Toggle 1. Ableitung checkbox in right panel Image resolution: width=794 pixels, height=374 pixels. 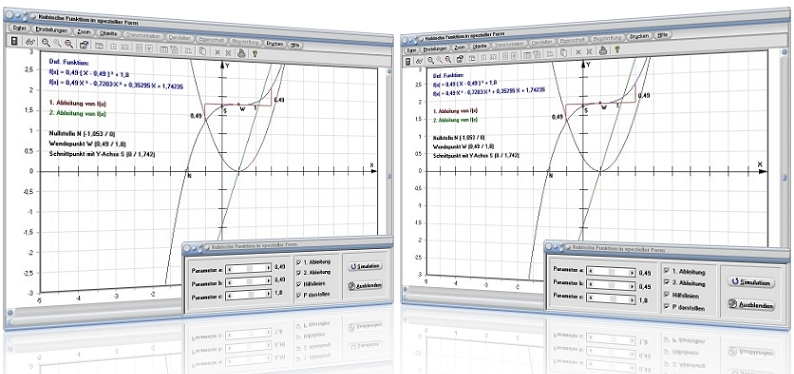(x=667, y=271)
